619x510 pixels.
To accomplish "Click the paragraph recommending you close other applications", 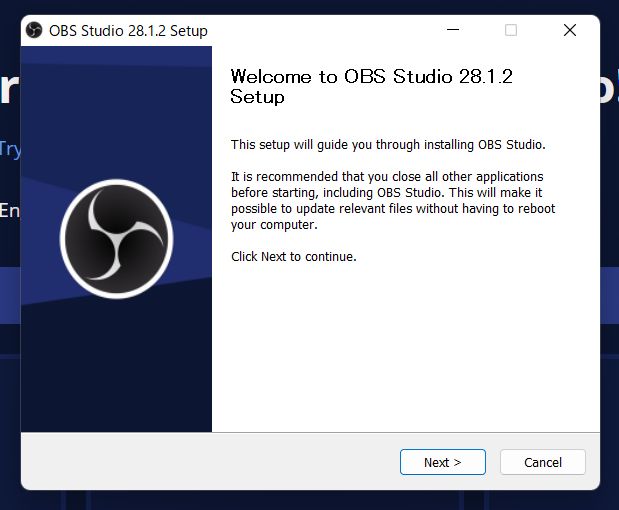I will [393, 201].
